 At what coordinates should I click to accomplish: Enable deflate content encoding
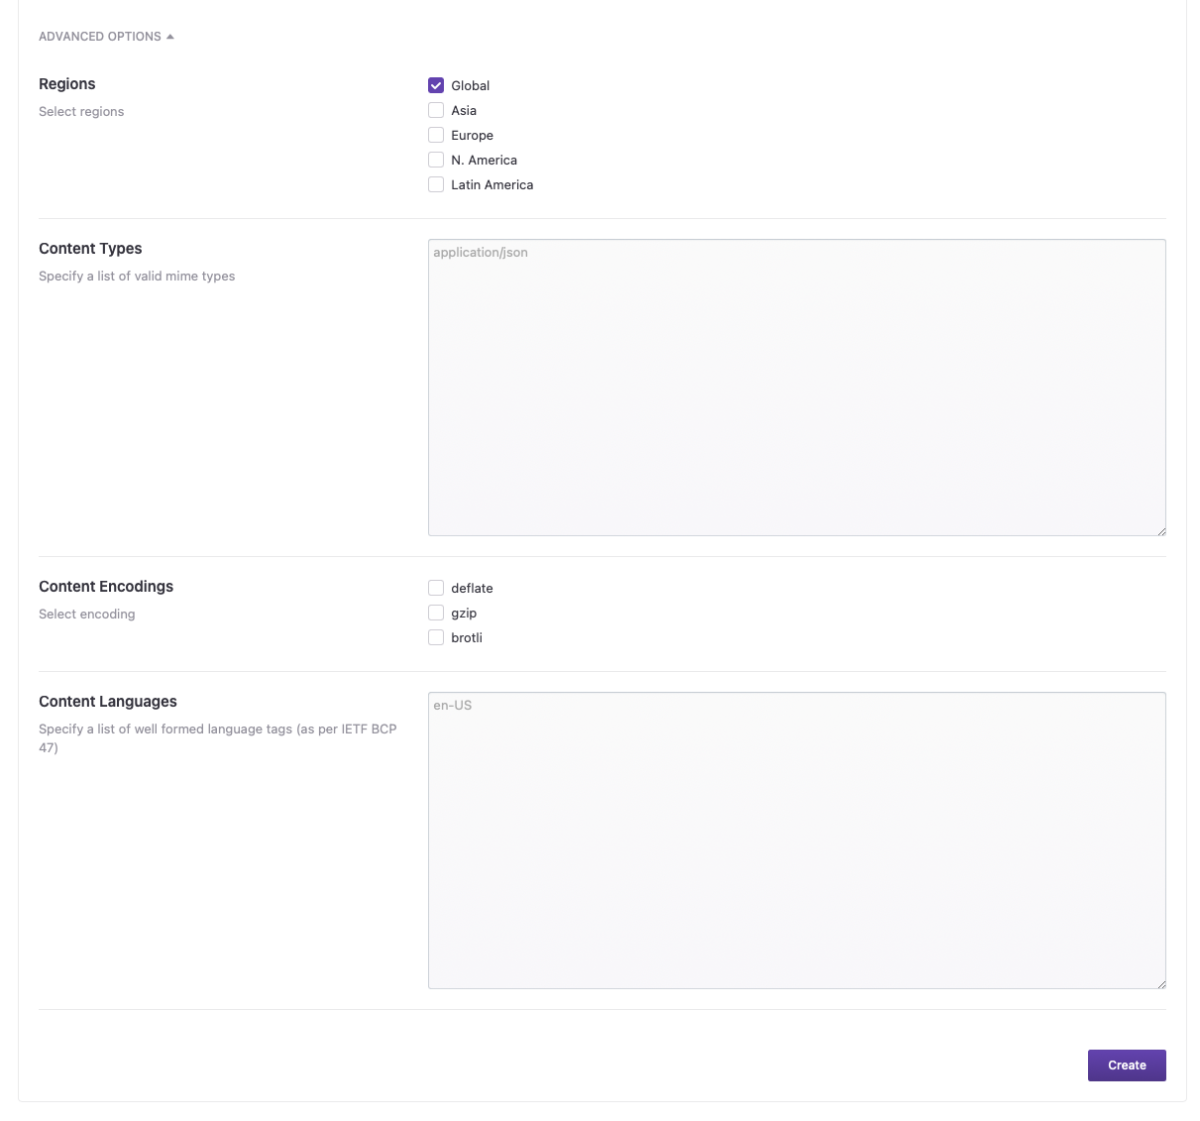click(x=436, y=588)
